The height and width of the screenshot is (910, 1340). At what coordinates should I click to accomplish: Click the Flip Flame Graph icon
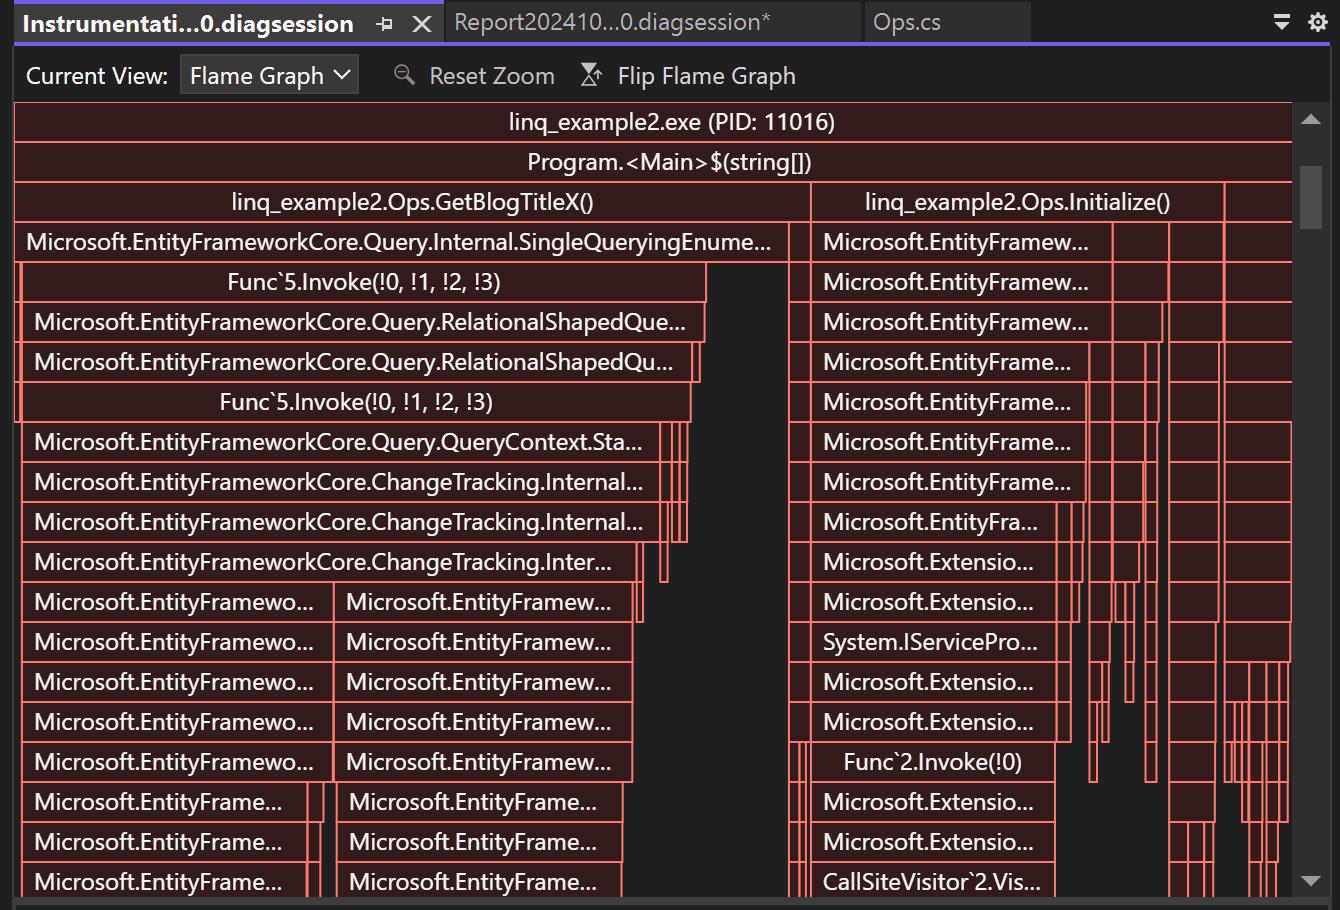tap(590, 74)
